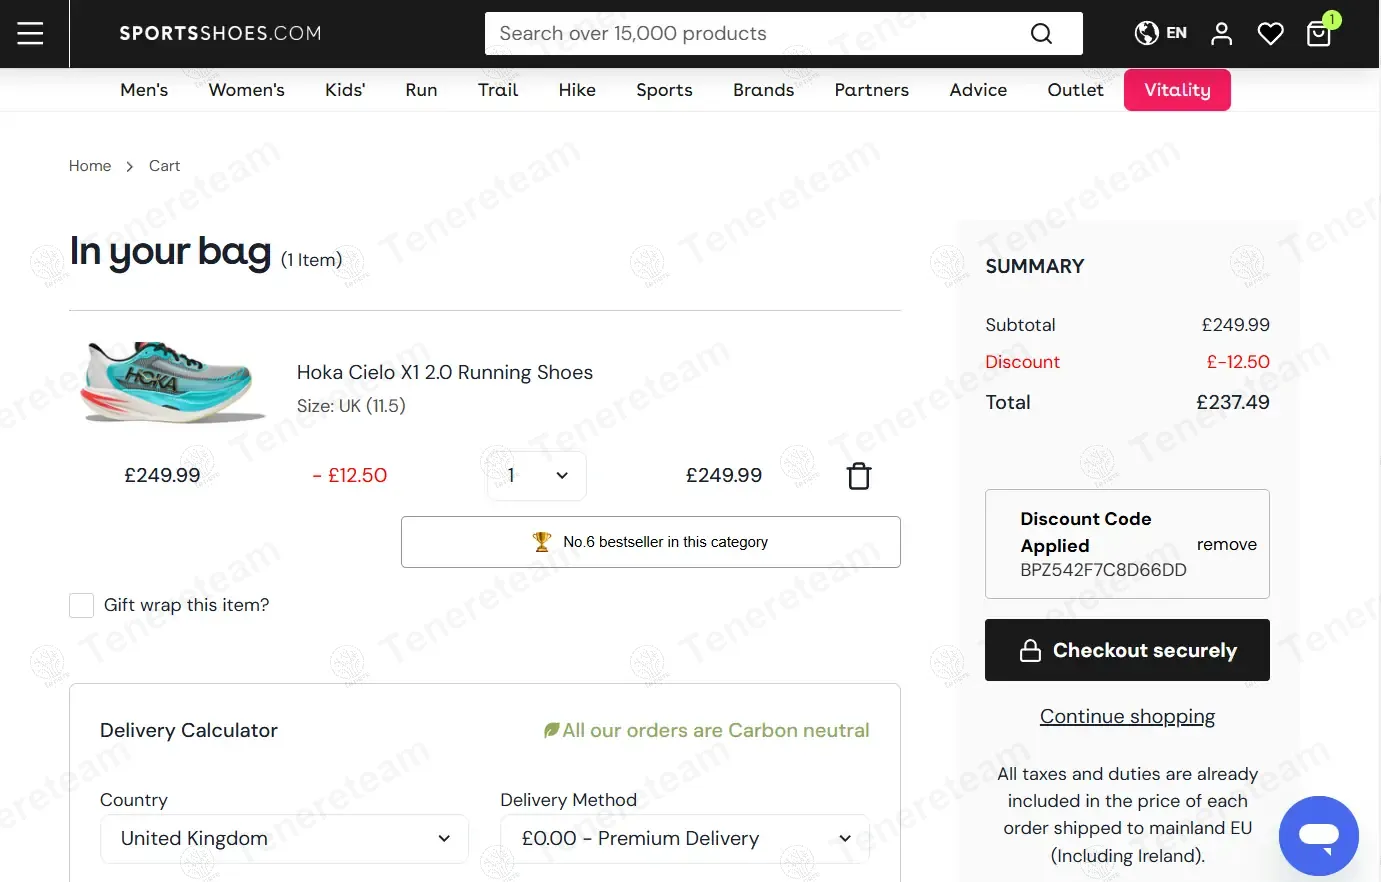
Task: Open the hamburger navigation menu
Action: (31, 33)
